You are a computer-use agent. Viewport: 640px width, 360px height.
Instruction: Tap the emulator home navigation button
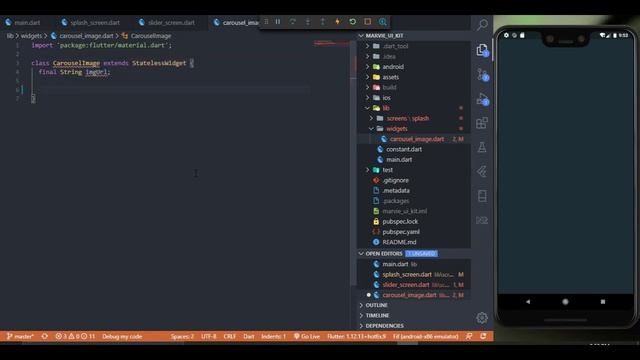click(565, 302)
